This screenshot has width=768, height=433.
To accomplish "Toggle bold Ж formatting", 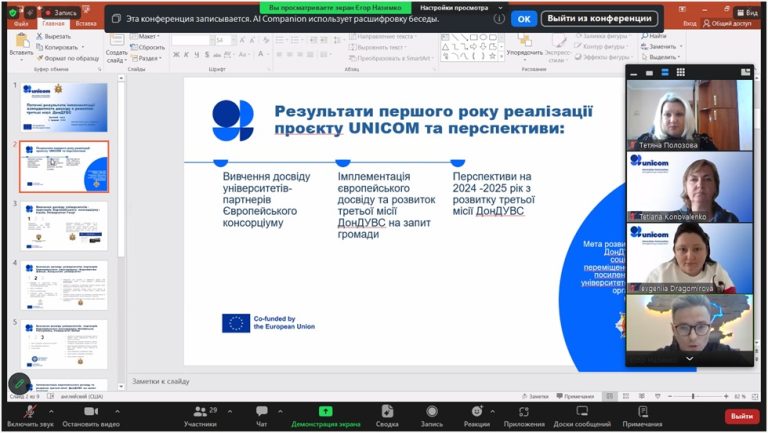I will [x=176, y=55].
